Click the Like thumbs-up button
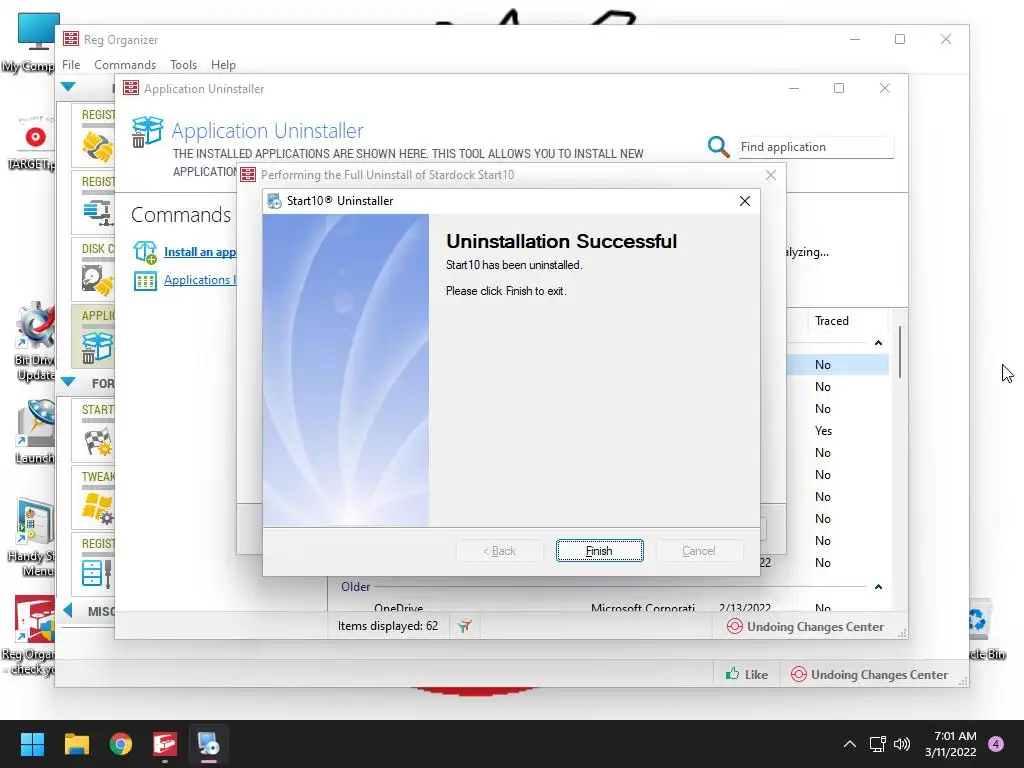This screenshot has width=1024, height=768. click(746, 675)
